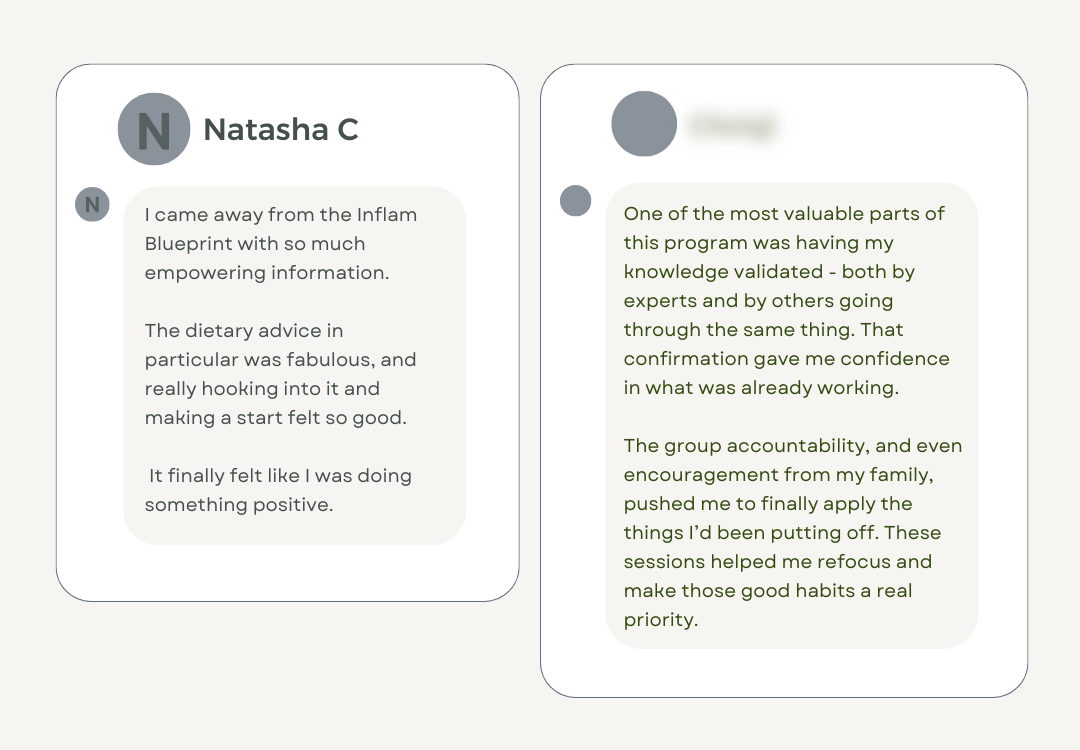The height and width of the screenshot is (750, 1080).
Task: Click the 'confirmation gave me confidence' line
Action: (786, 358)
